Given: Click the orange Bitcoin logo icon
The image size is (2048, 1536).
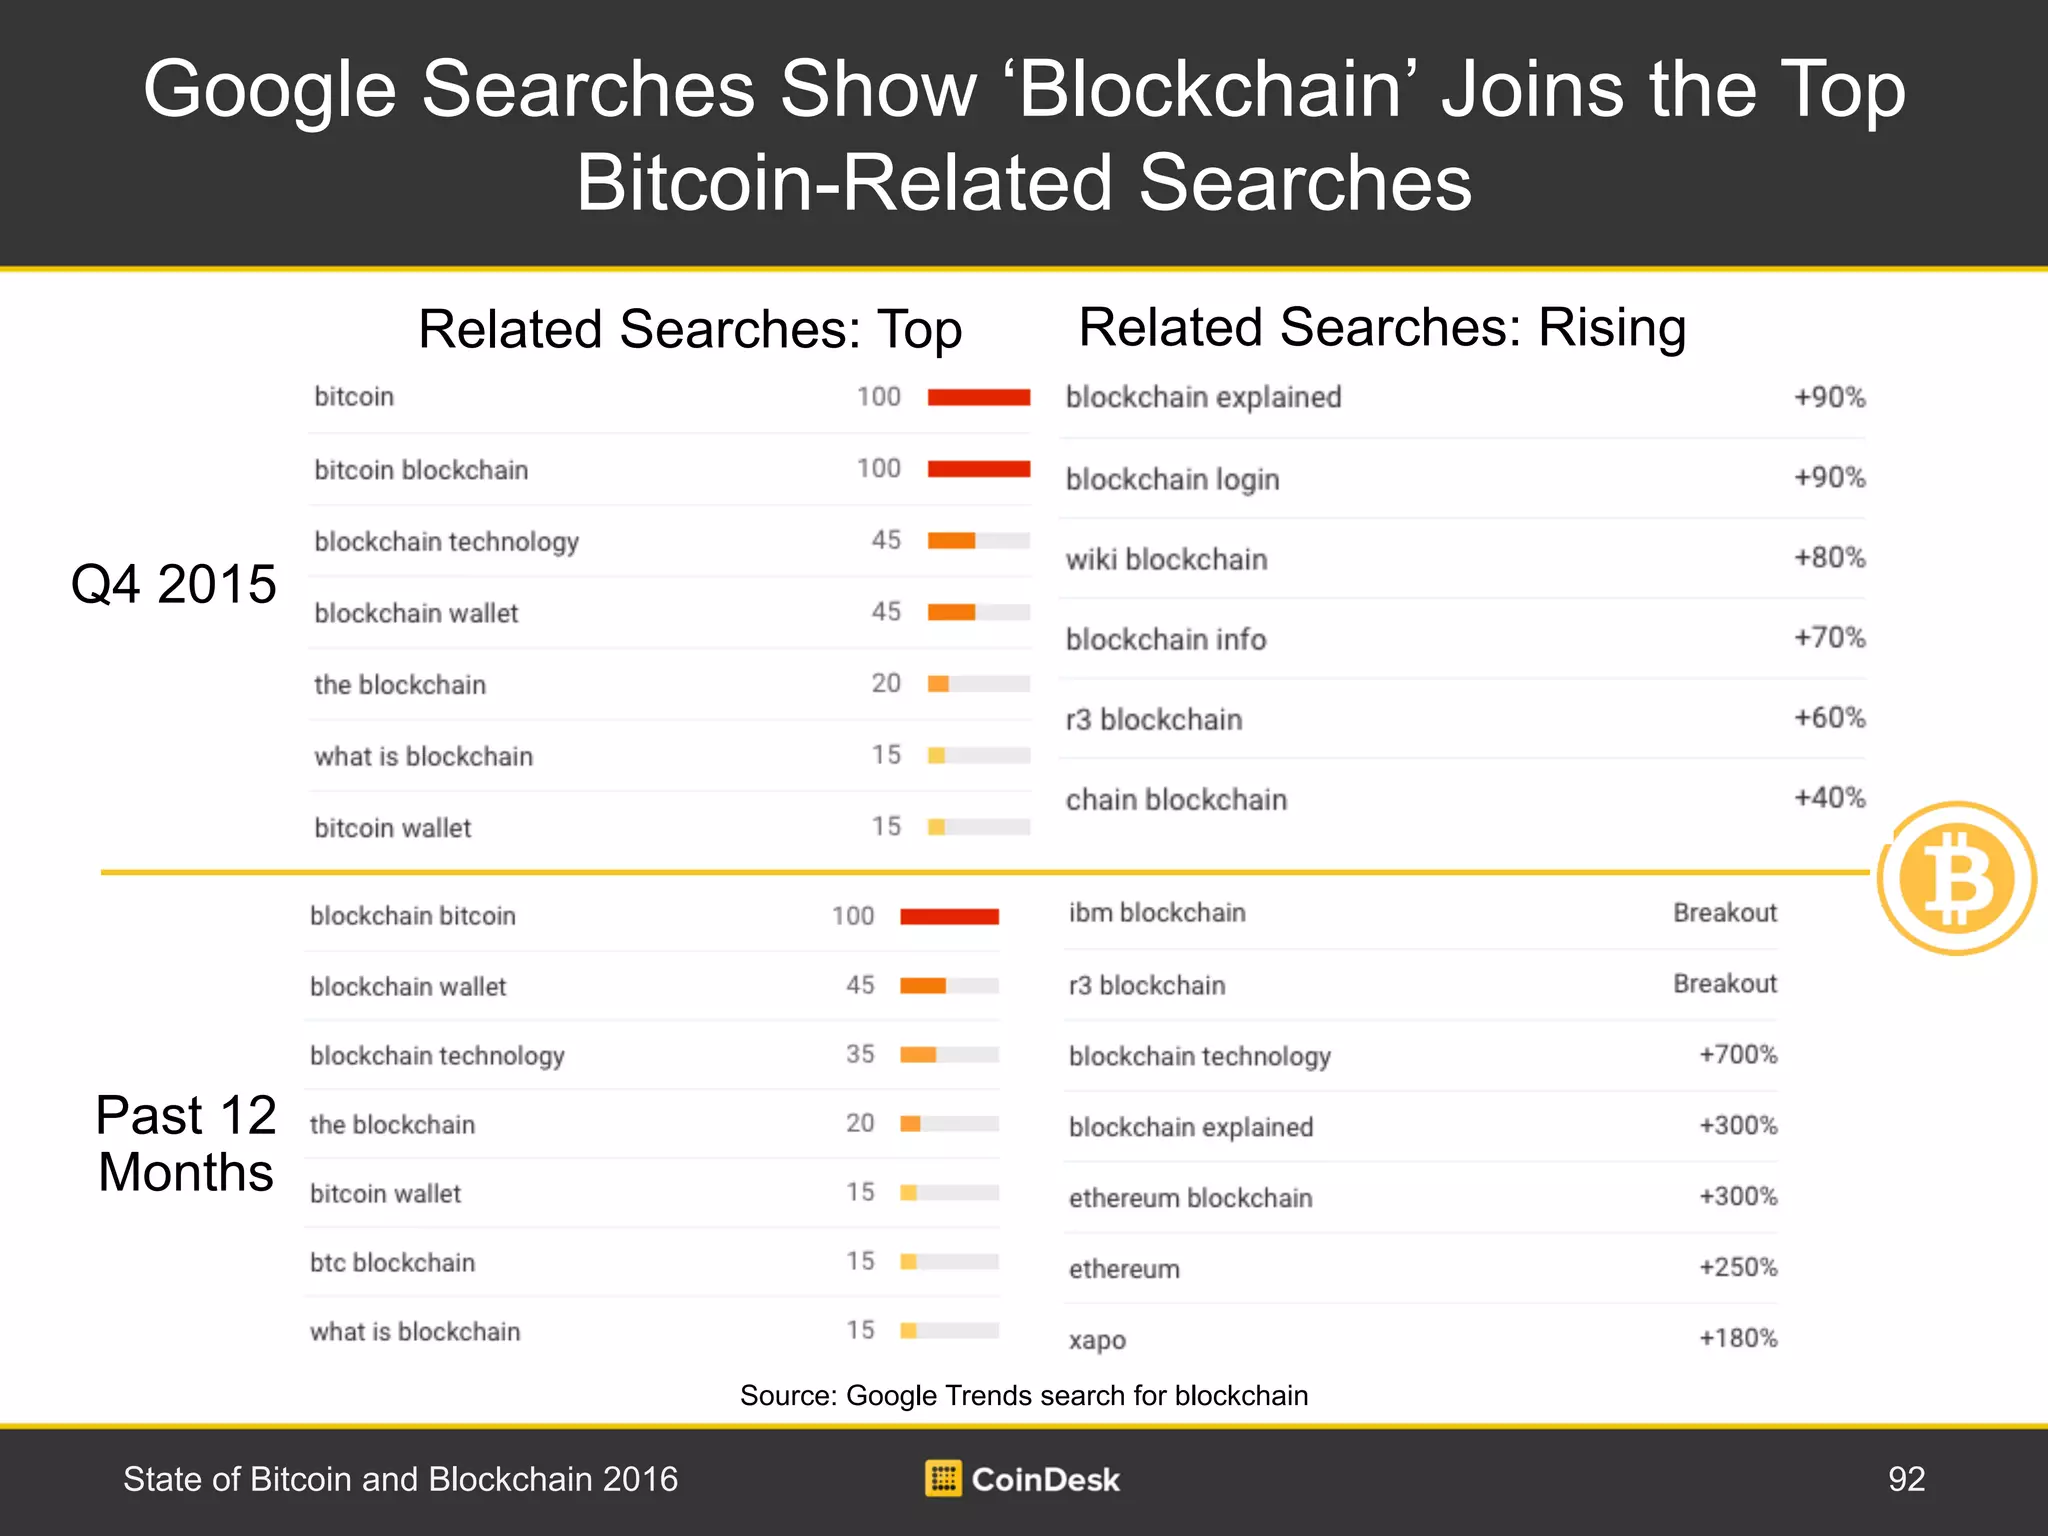Looking at the screenshot, I should tap(1957, 878).
